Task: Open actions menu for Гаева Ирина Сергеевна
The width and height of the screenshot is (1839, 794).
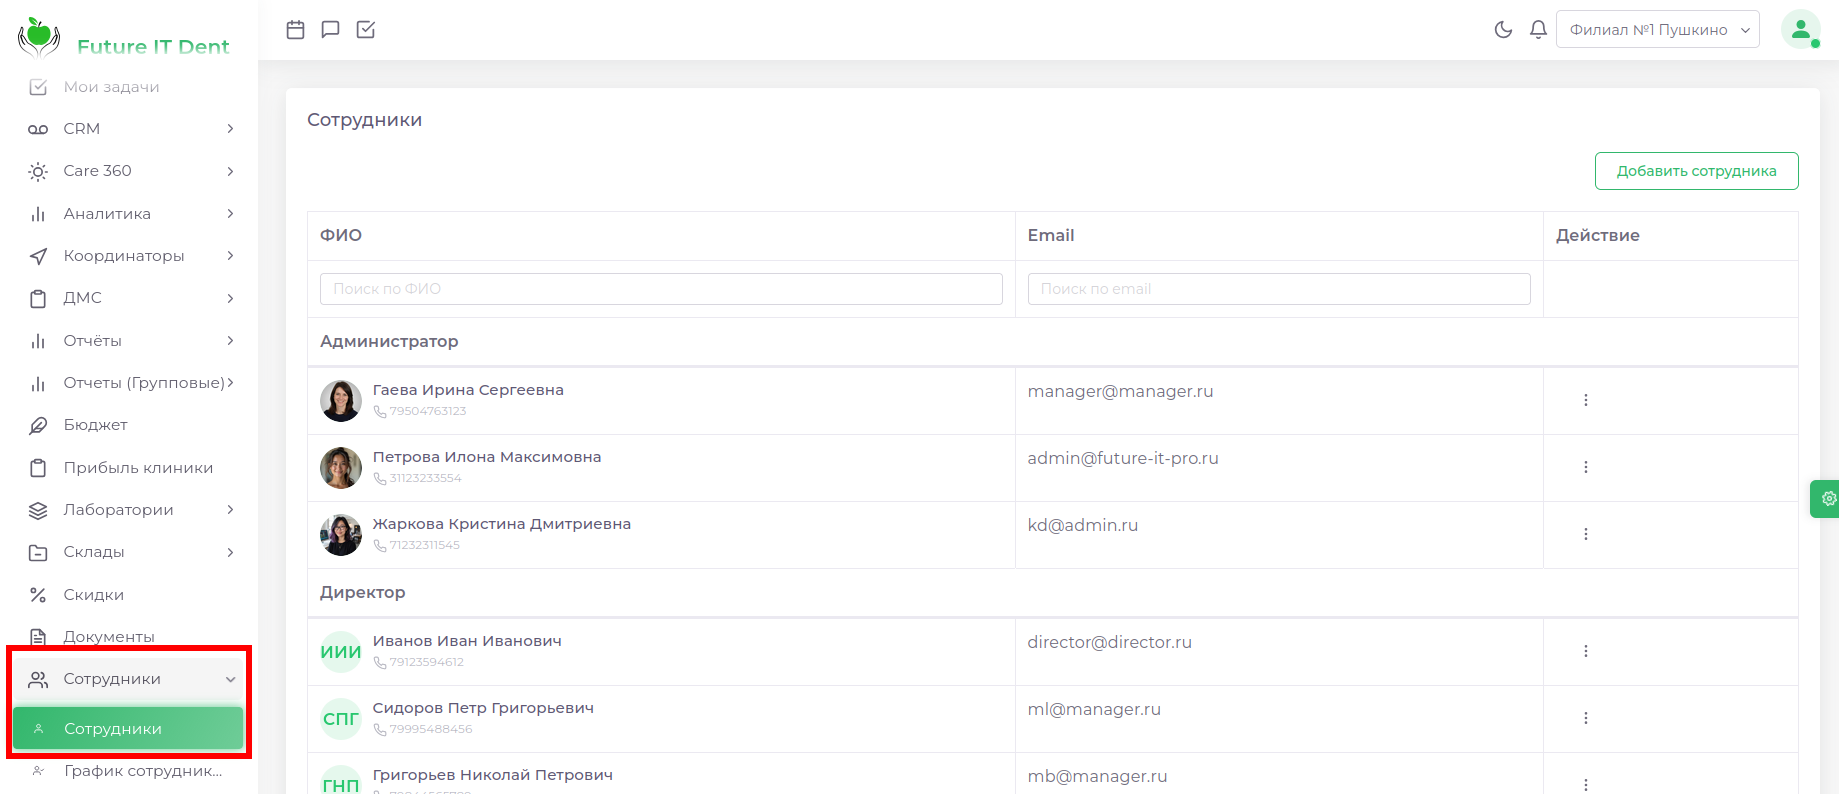Action: 1585,400
